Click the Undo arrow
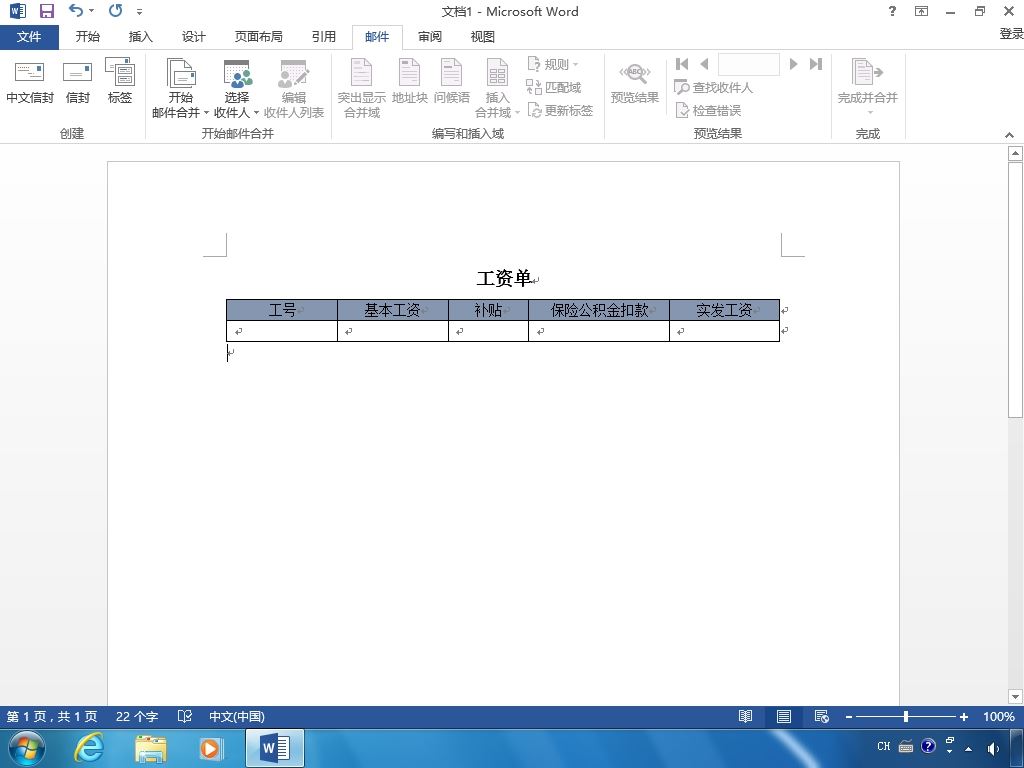Screen dimensions: 1024x768 click(76, 10)
